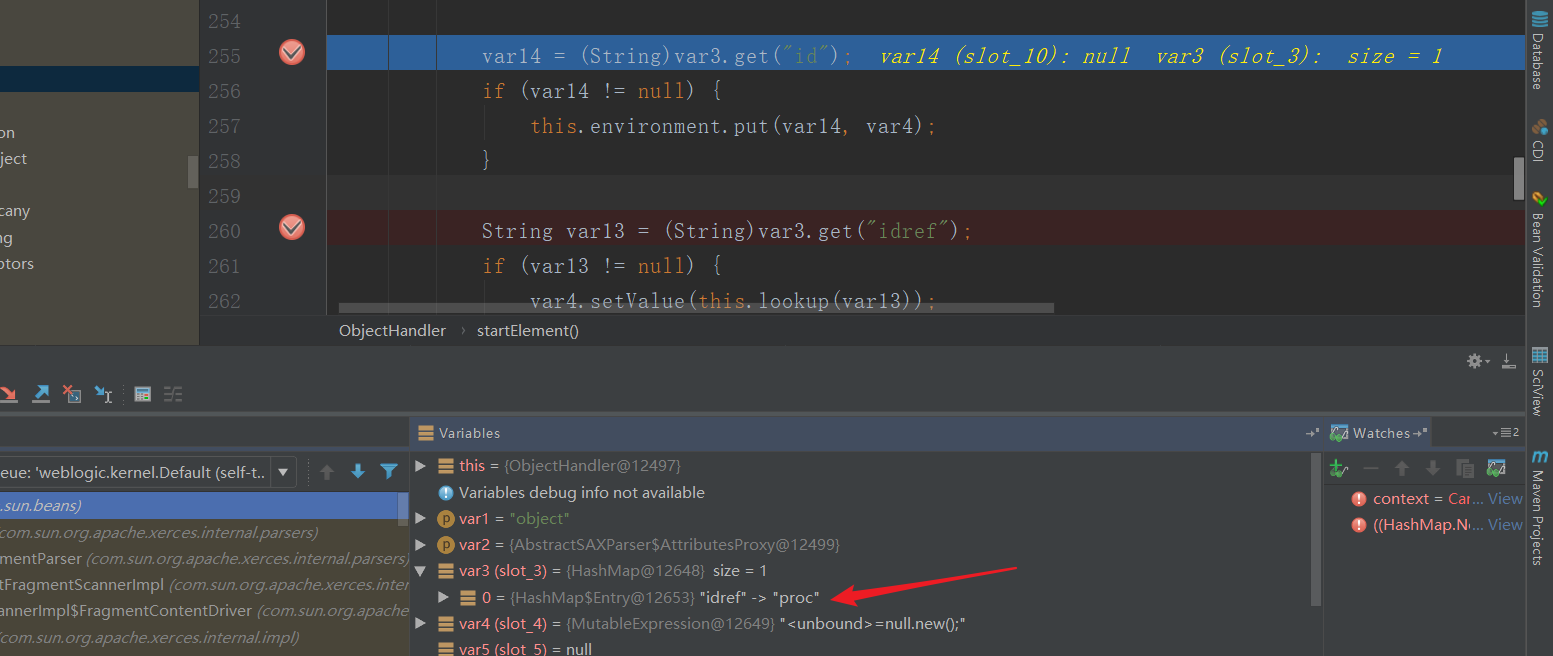Click the error icon beside context watch
The image size is (1553, 656).
click(1358, 498)
